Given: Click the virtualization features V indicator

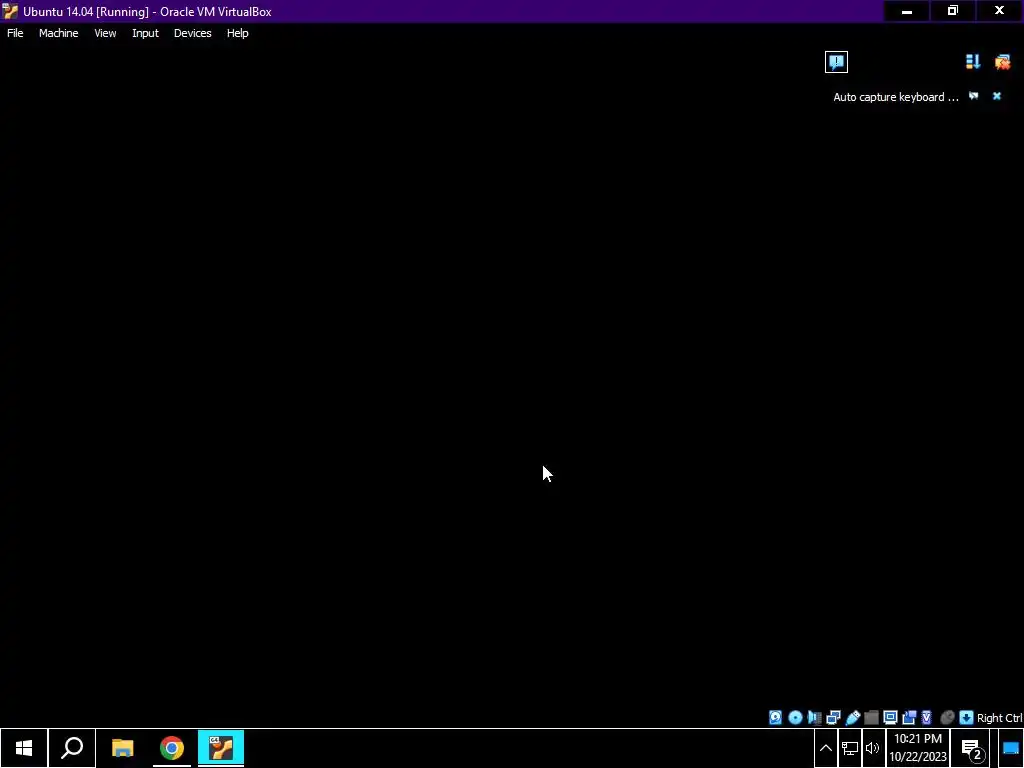Looking at the screenshot, I should pos(927,718).
